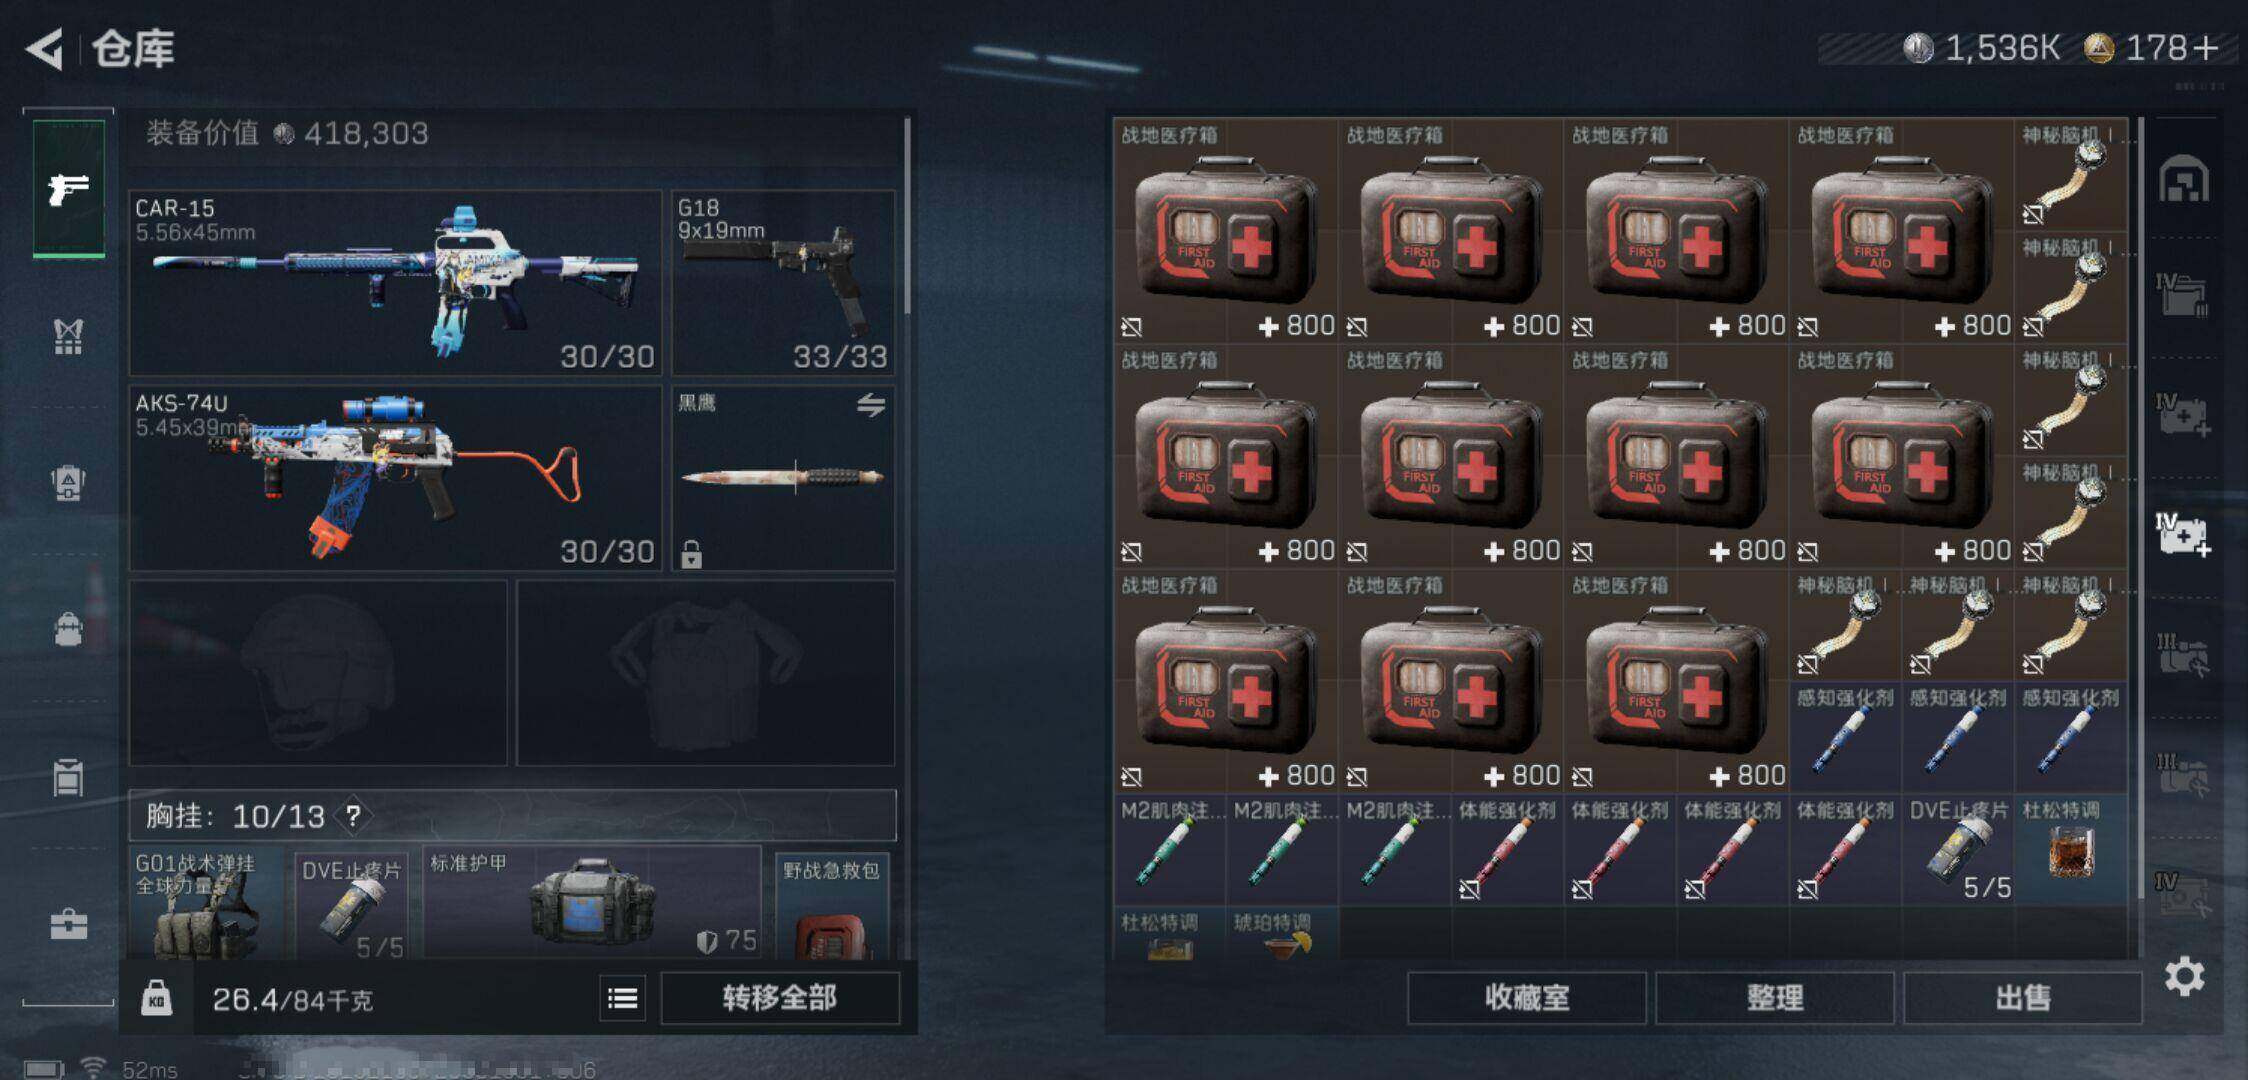Screen dimensions: 2248x1080
Task: Click the loadout panel vertical scrollbar
Action: pyautogui.click(x=907, y=216)
